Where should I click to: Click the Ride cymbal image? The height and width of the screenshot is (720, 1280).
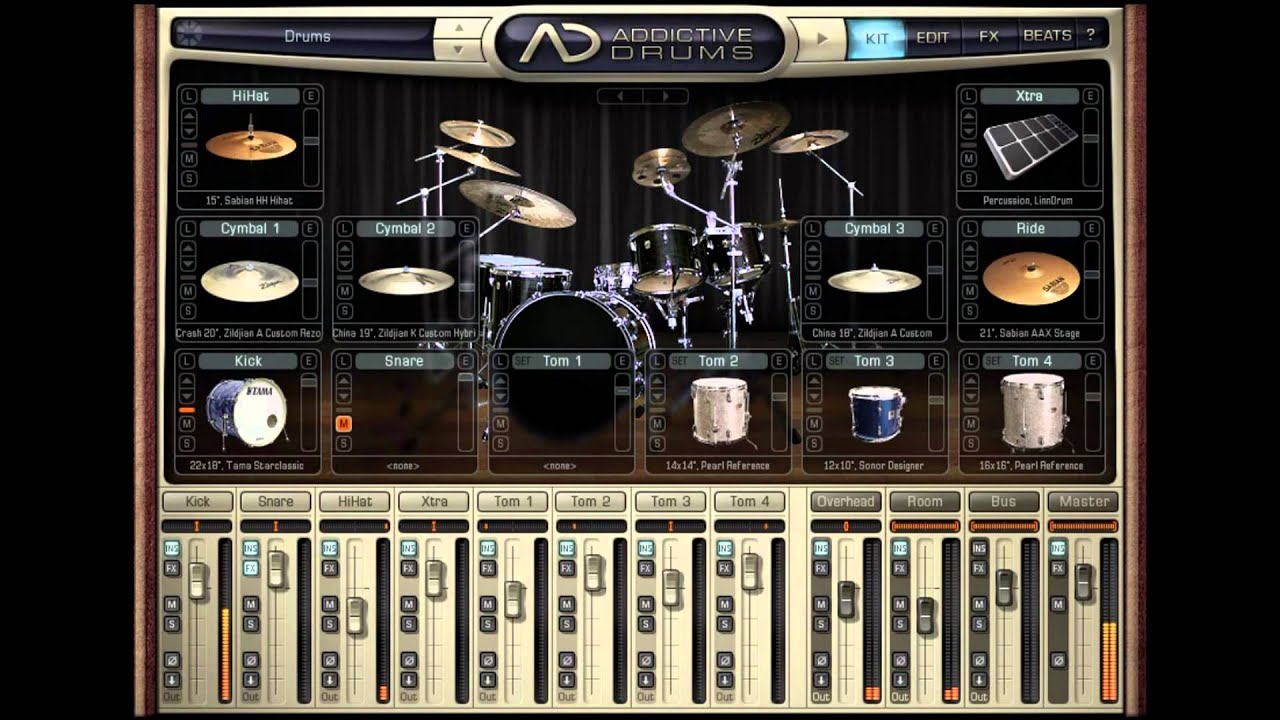pos(1031,279)
